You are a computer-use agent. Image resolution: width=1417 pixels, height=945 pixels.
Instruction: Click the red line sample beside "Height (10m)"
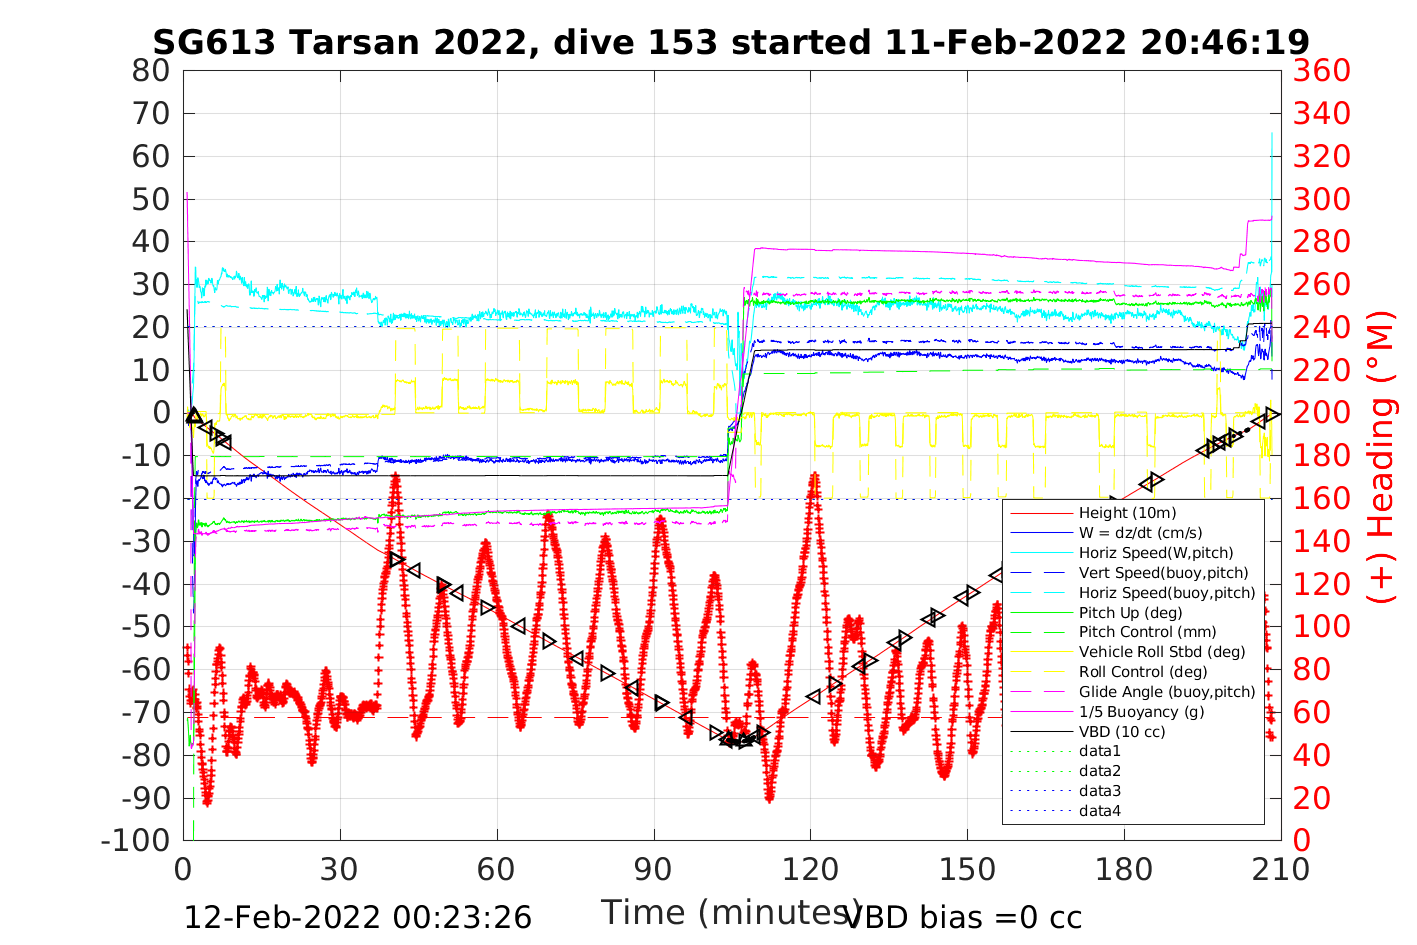point(1040,514)
